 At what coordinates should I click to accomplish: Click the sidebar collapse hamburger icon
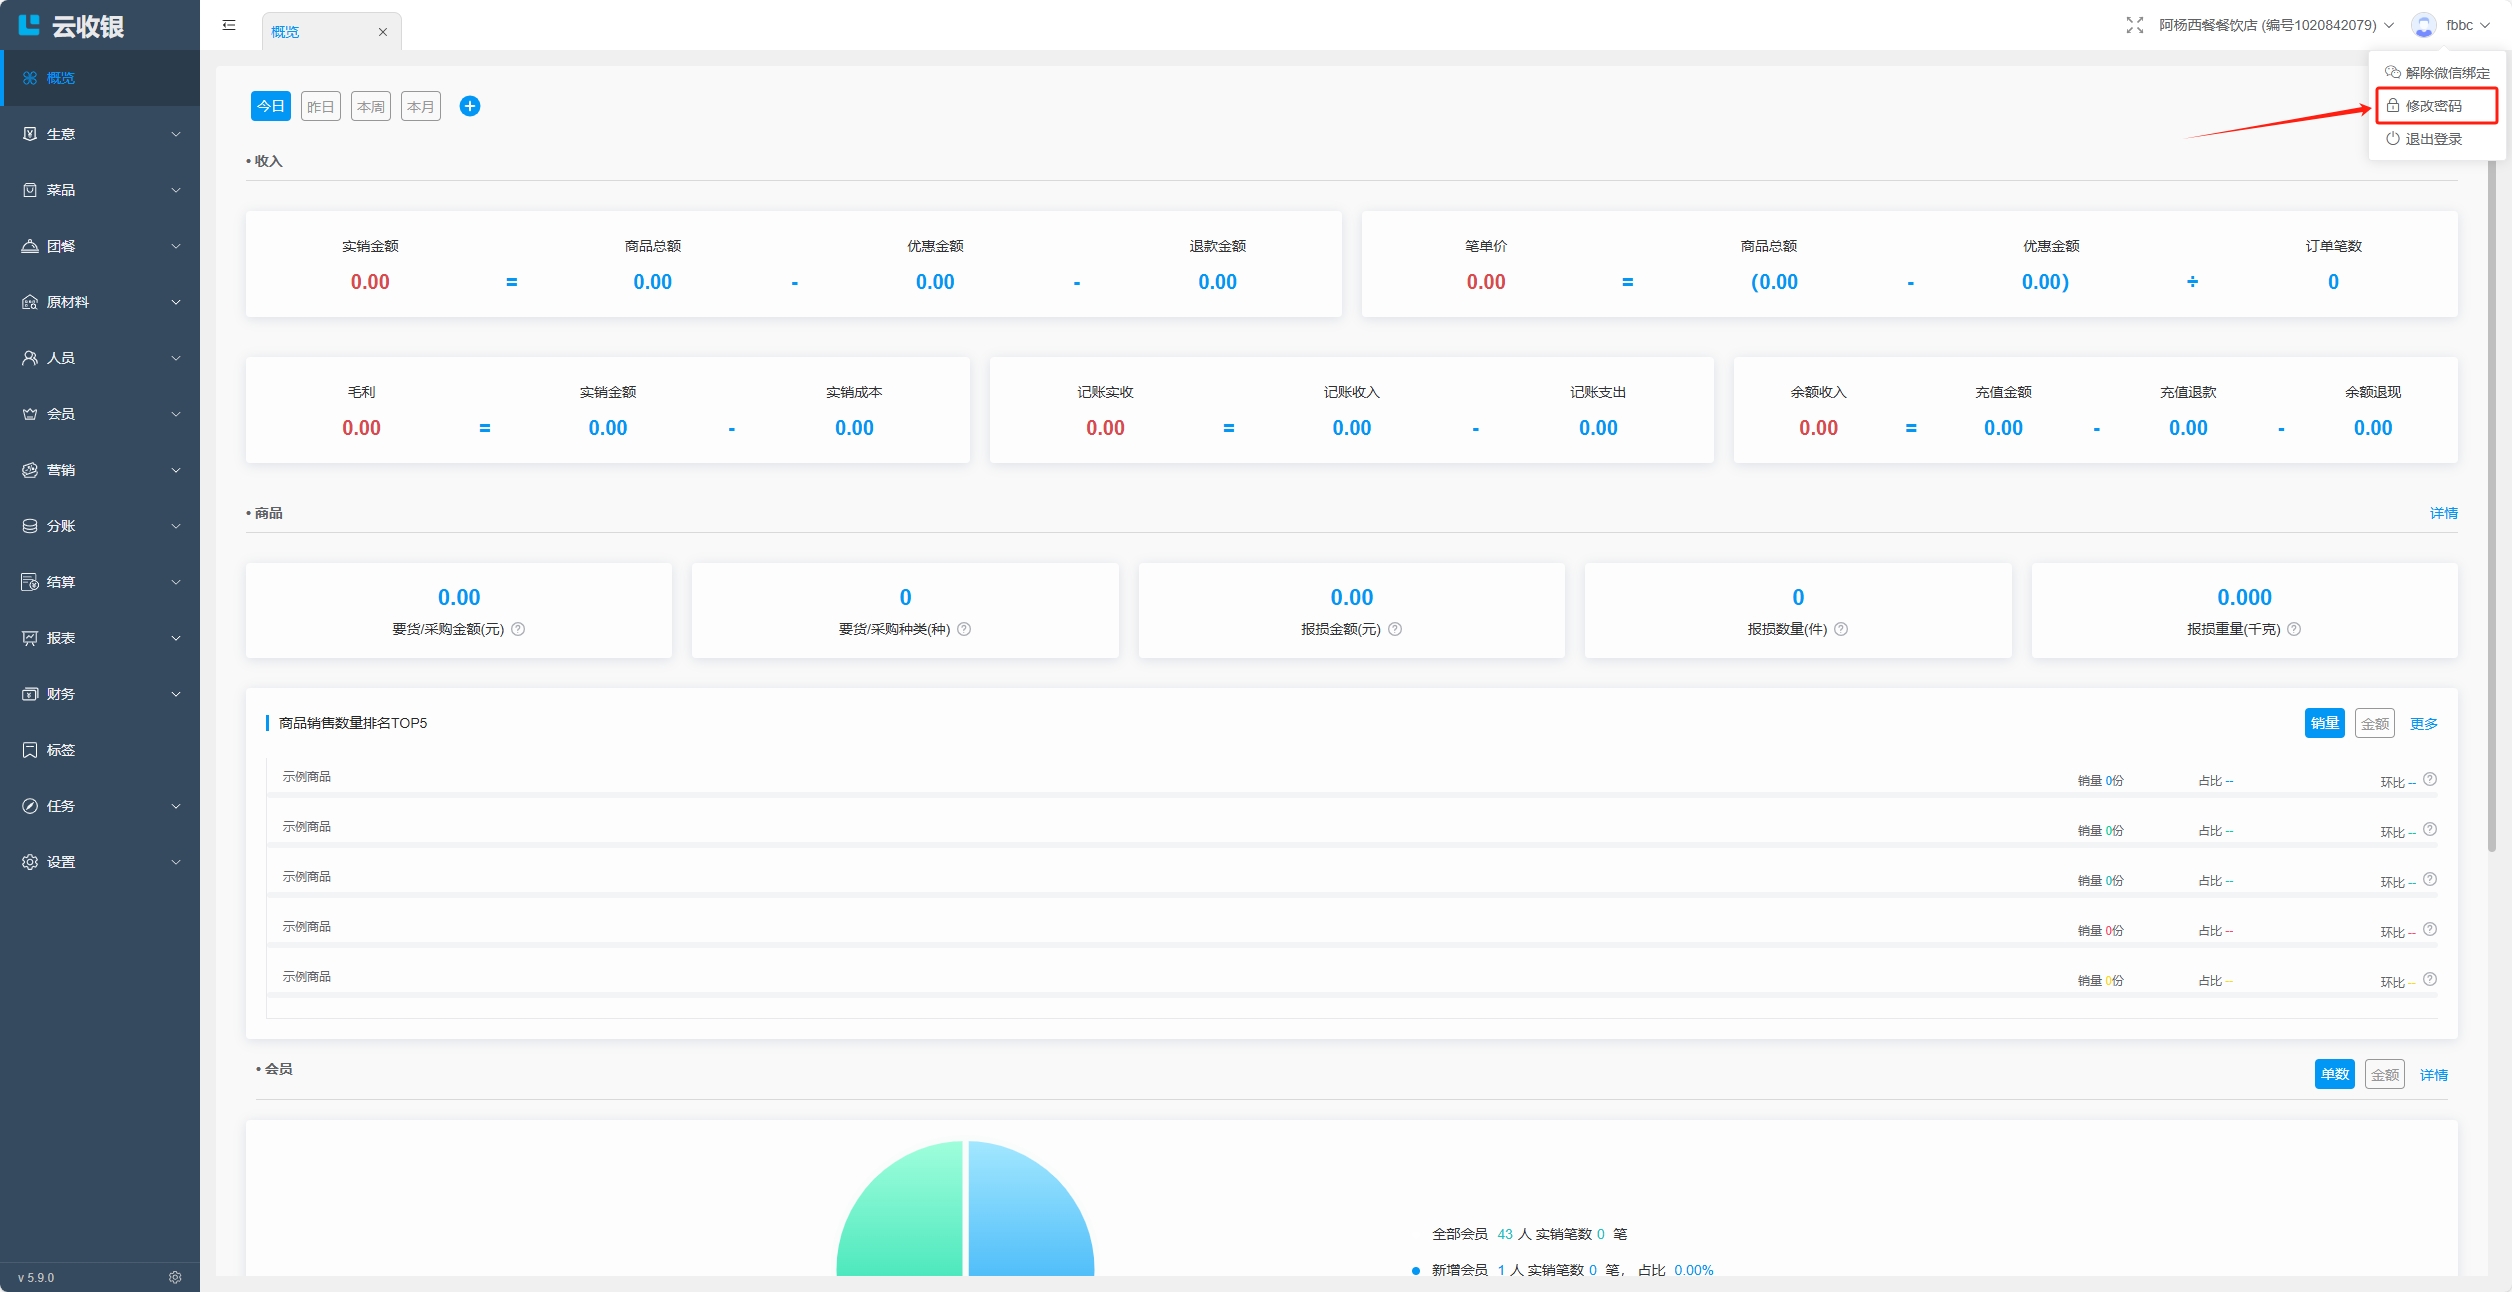229,25
